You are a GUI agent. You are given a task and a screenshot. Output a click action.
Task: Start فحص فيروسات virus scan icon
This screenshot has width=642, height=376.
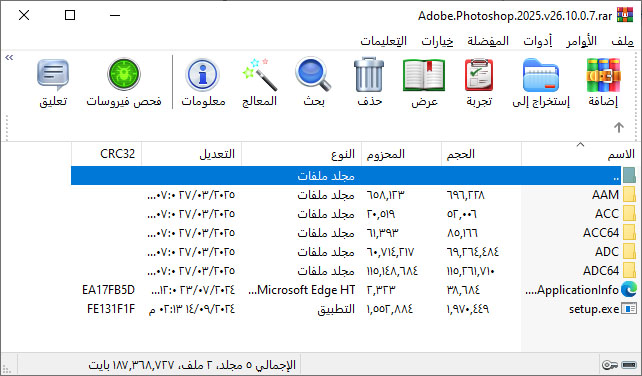point(124,74)
